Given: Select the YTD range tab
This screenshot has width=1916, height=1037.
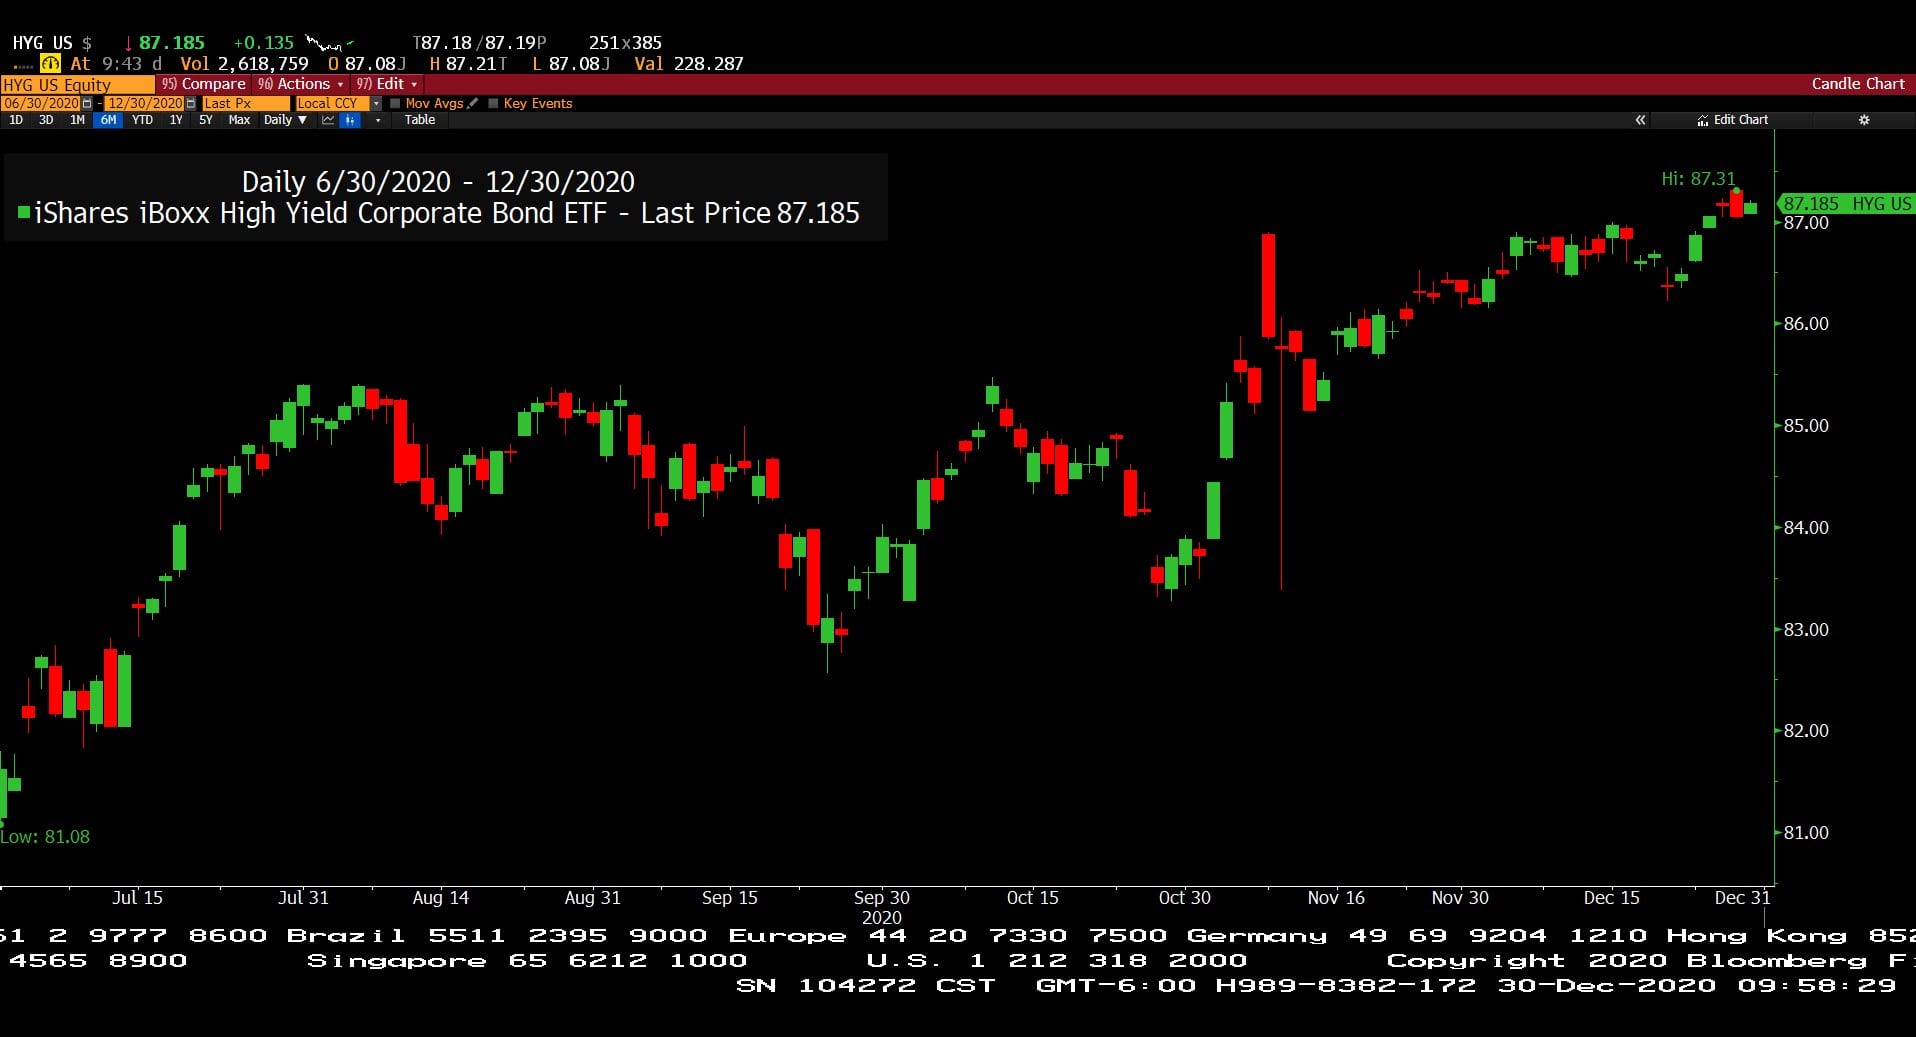Looking at the screenshot, I should point(142,120).
